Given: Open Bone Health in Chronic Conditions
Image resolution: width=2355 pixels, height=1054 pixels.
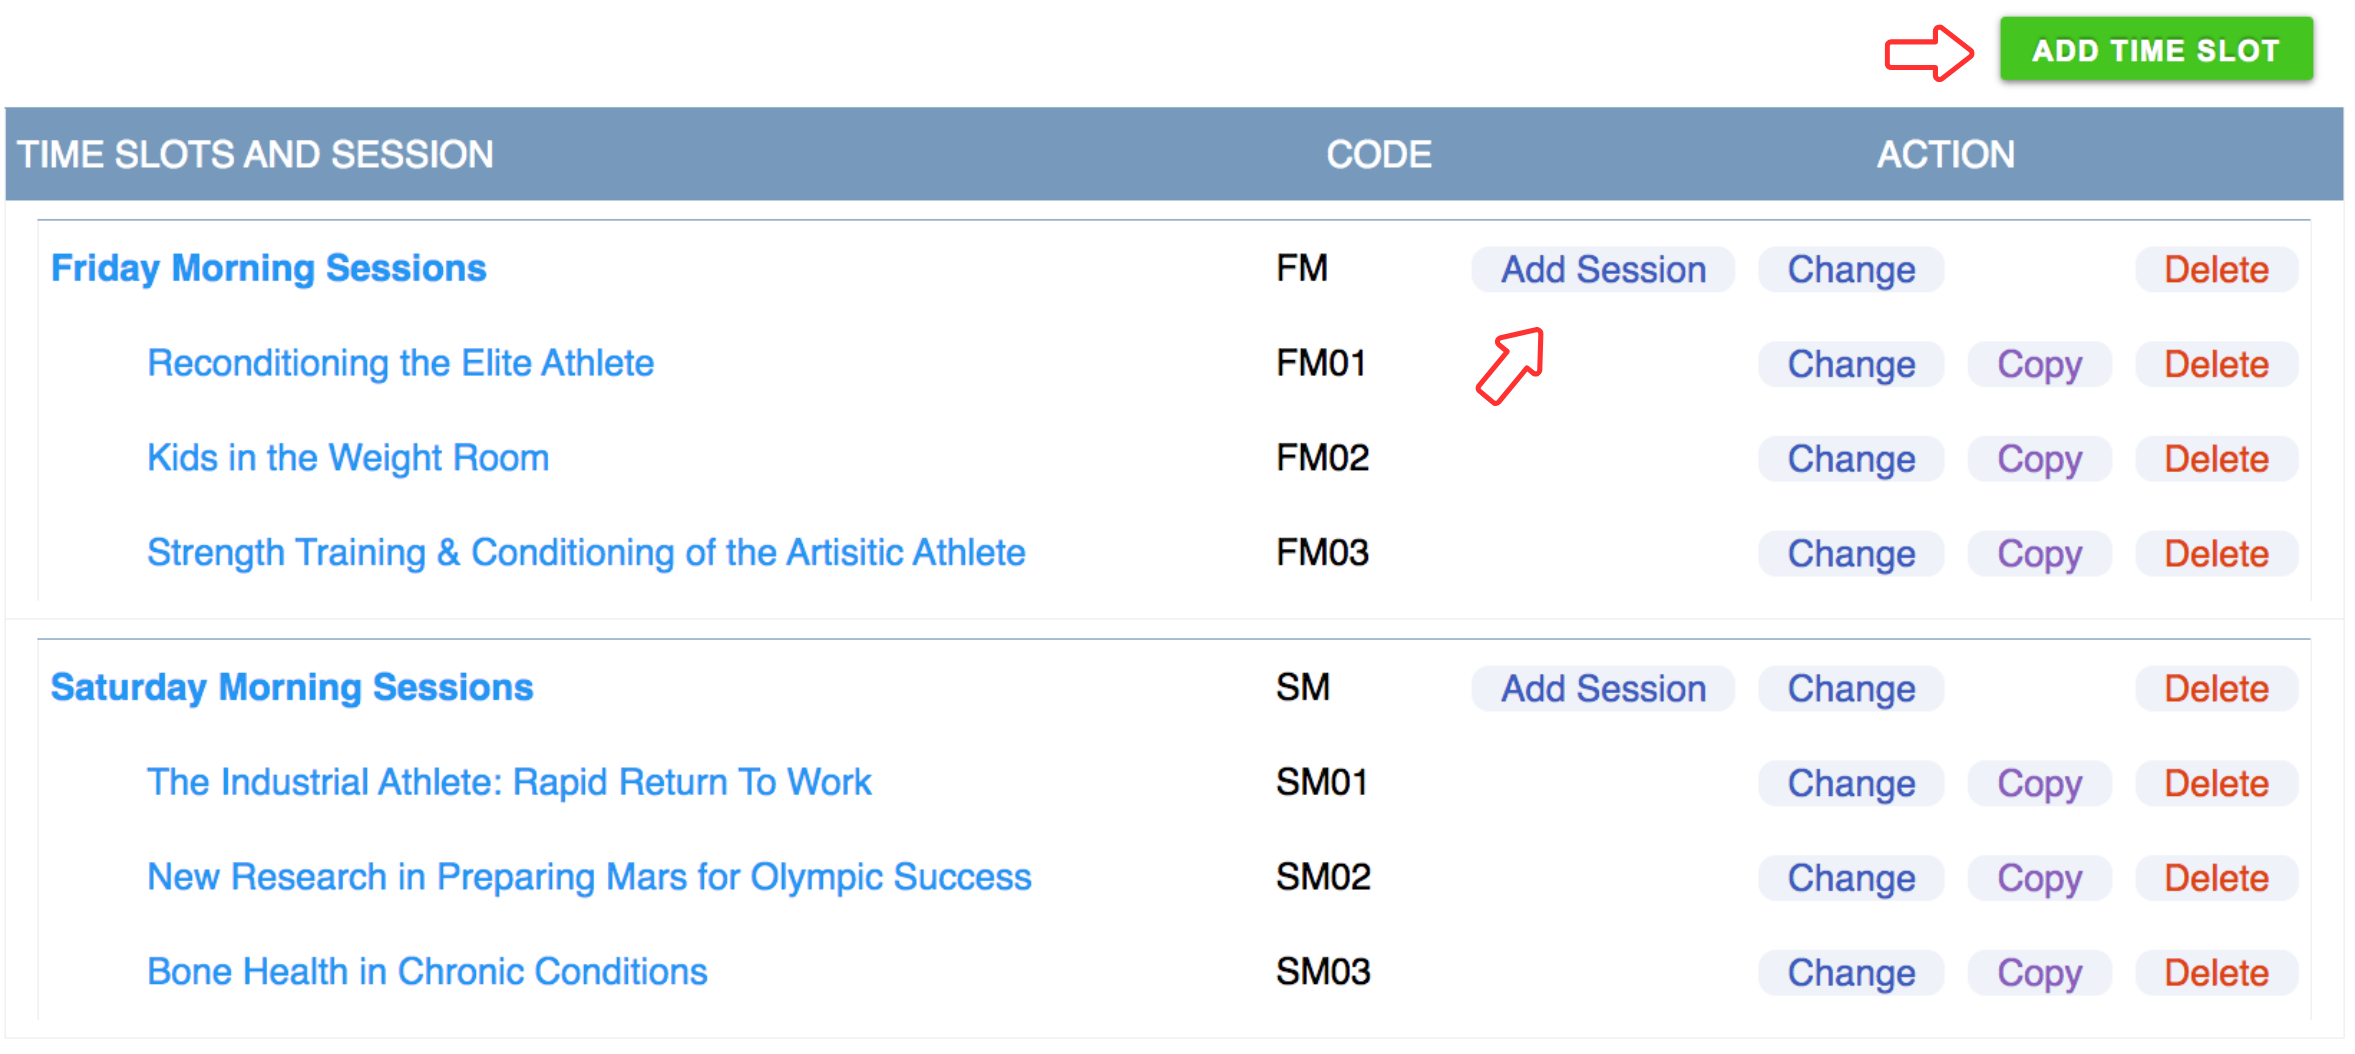Looking at the screenshot, I should [427, 972].
